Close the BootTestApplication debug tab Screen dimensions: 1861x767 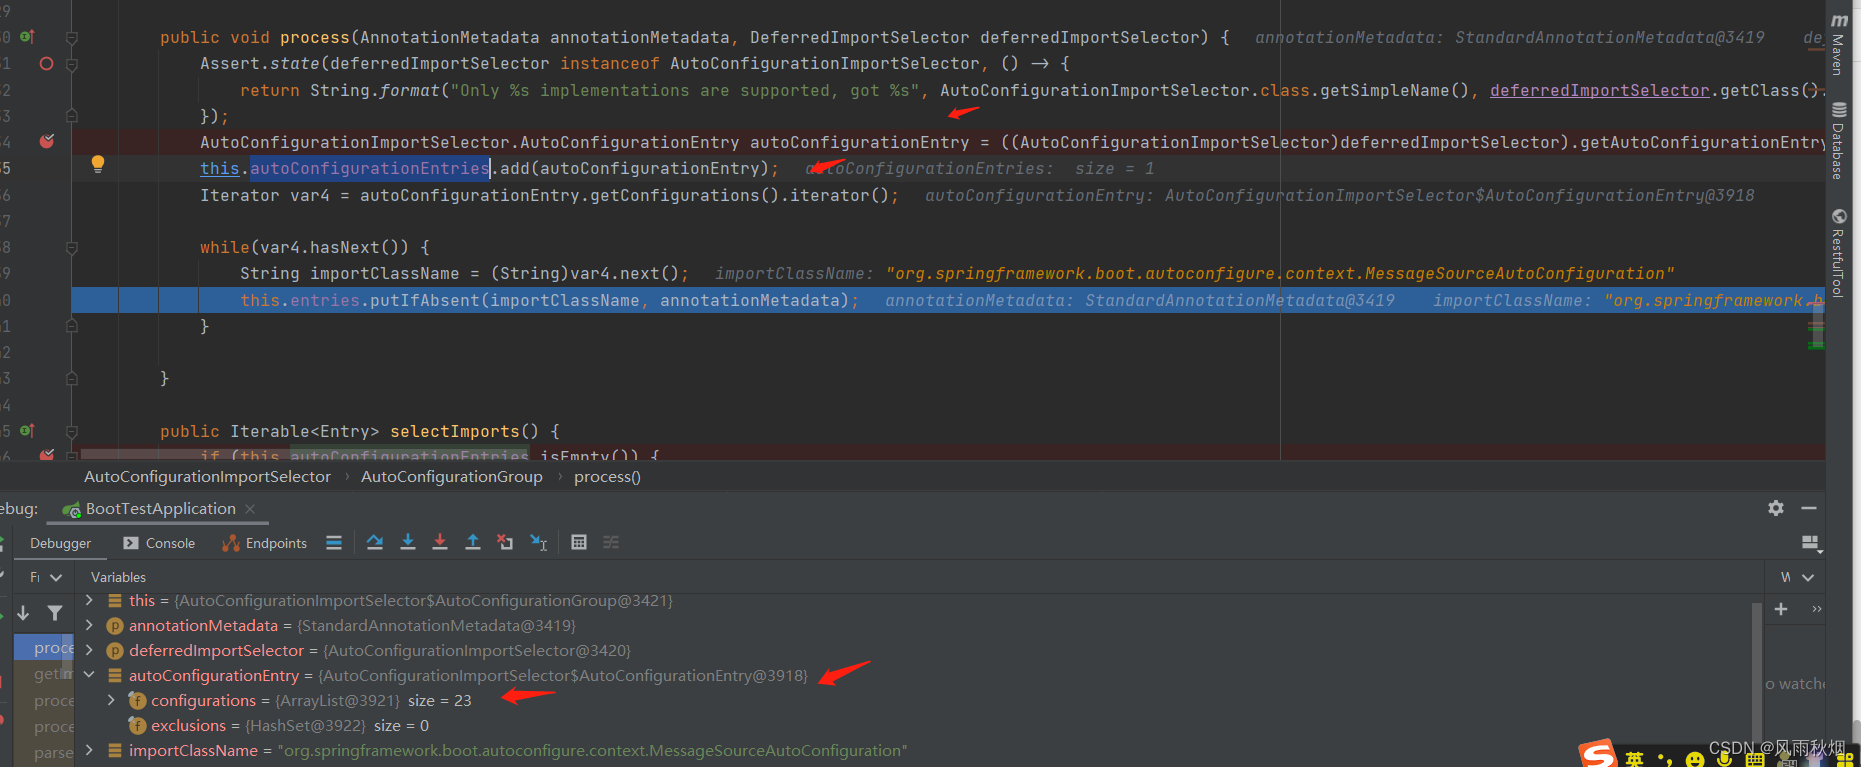click(250, 509)
